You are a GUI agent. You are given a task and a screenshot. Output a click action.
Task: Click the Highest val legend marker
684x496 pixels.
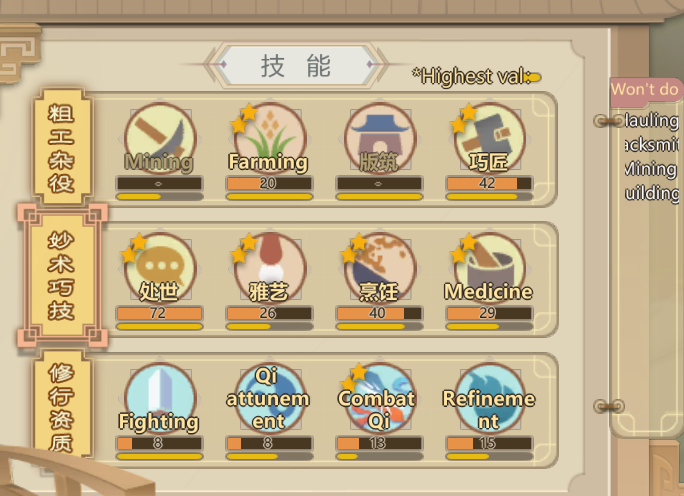pyautogui.click(x=534, y=77)
